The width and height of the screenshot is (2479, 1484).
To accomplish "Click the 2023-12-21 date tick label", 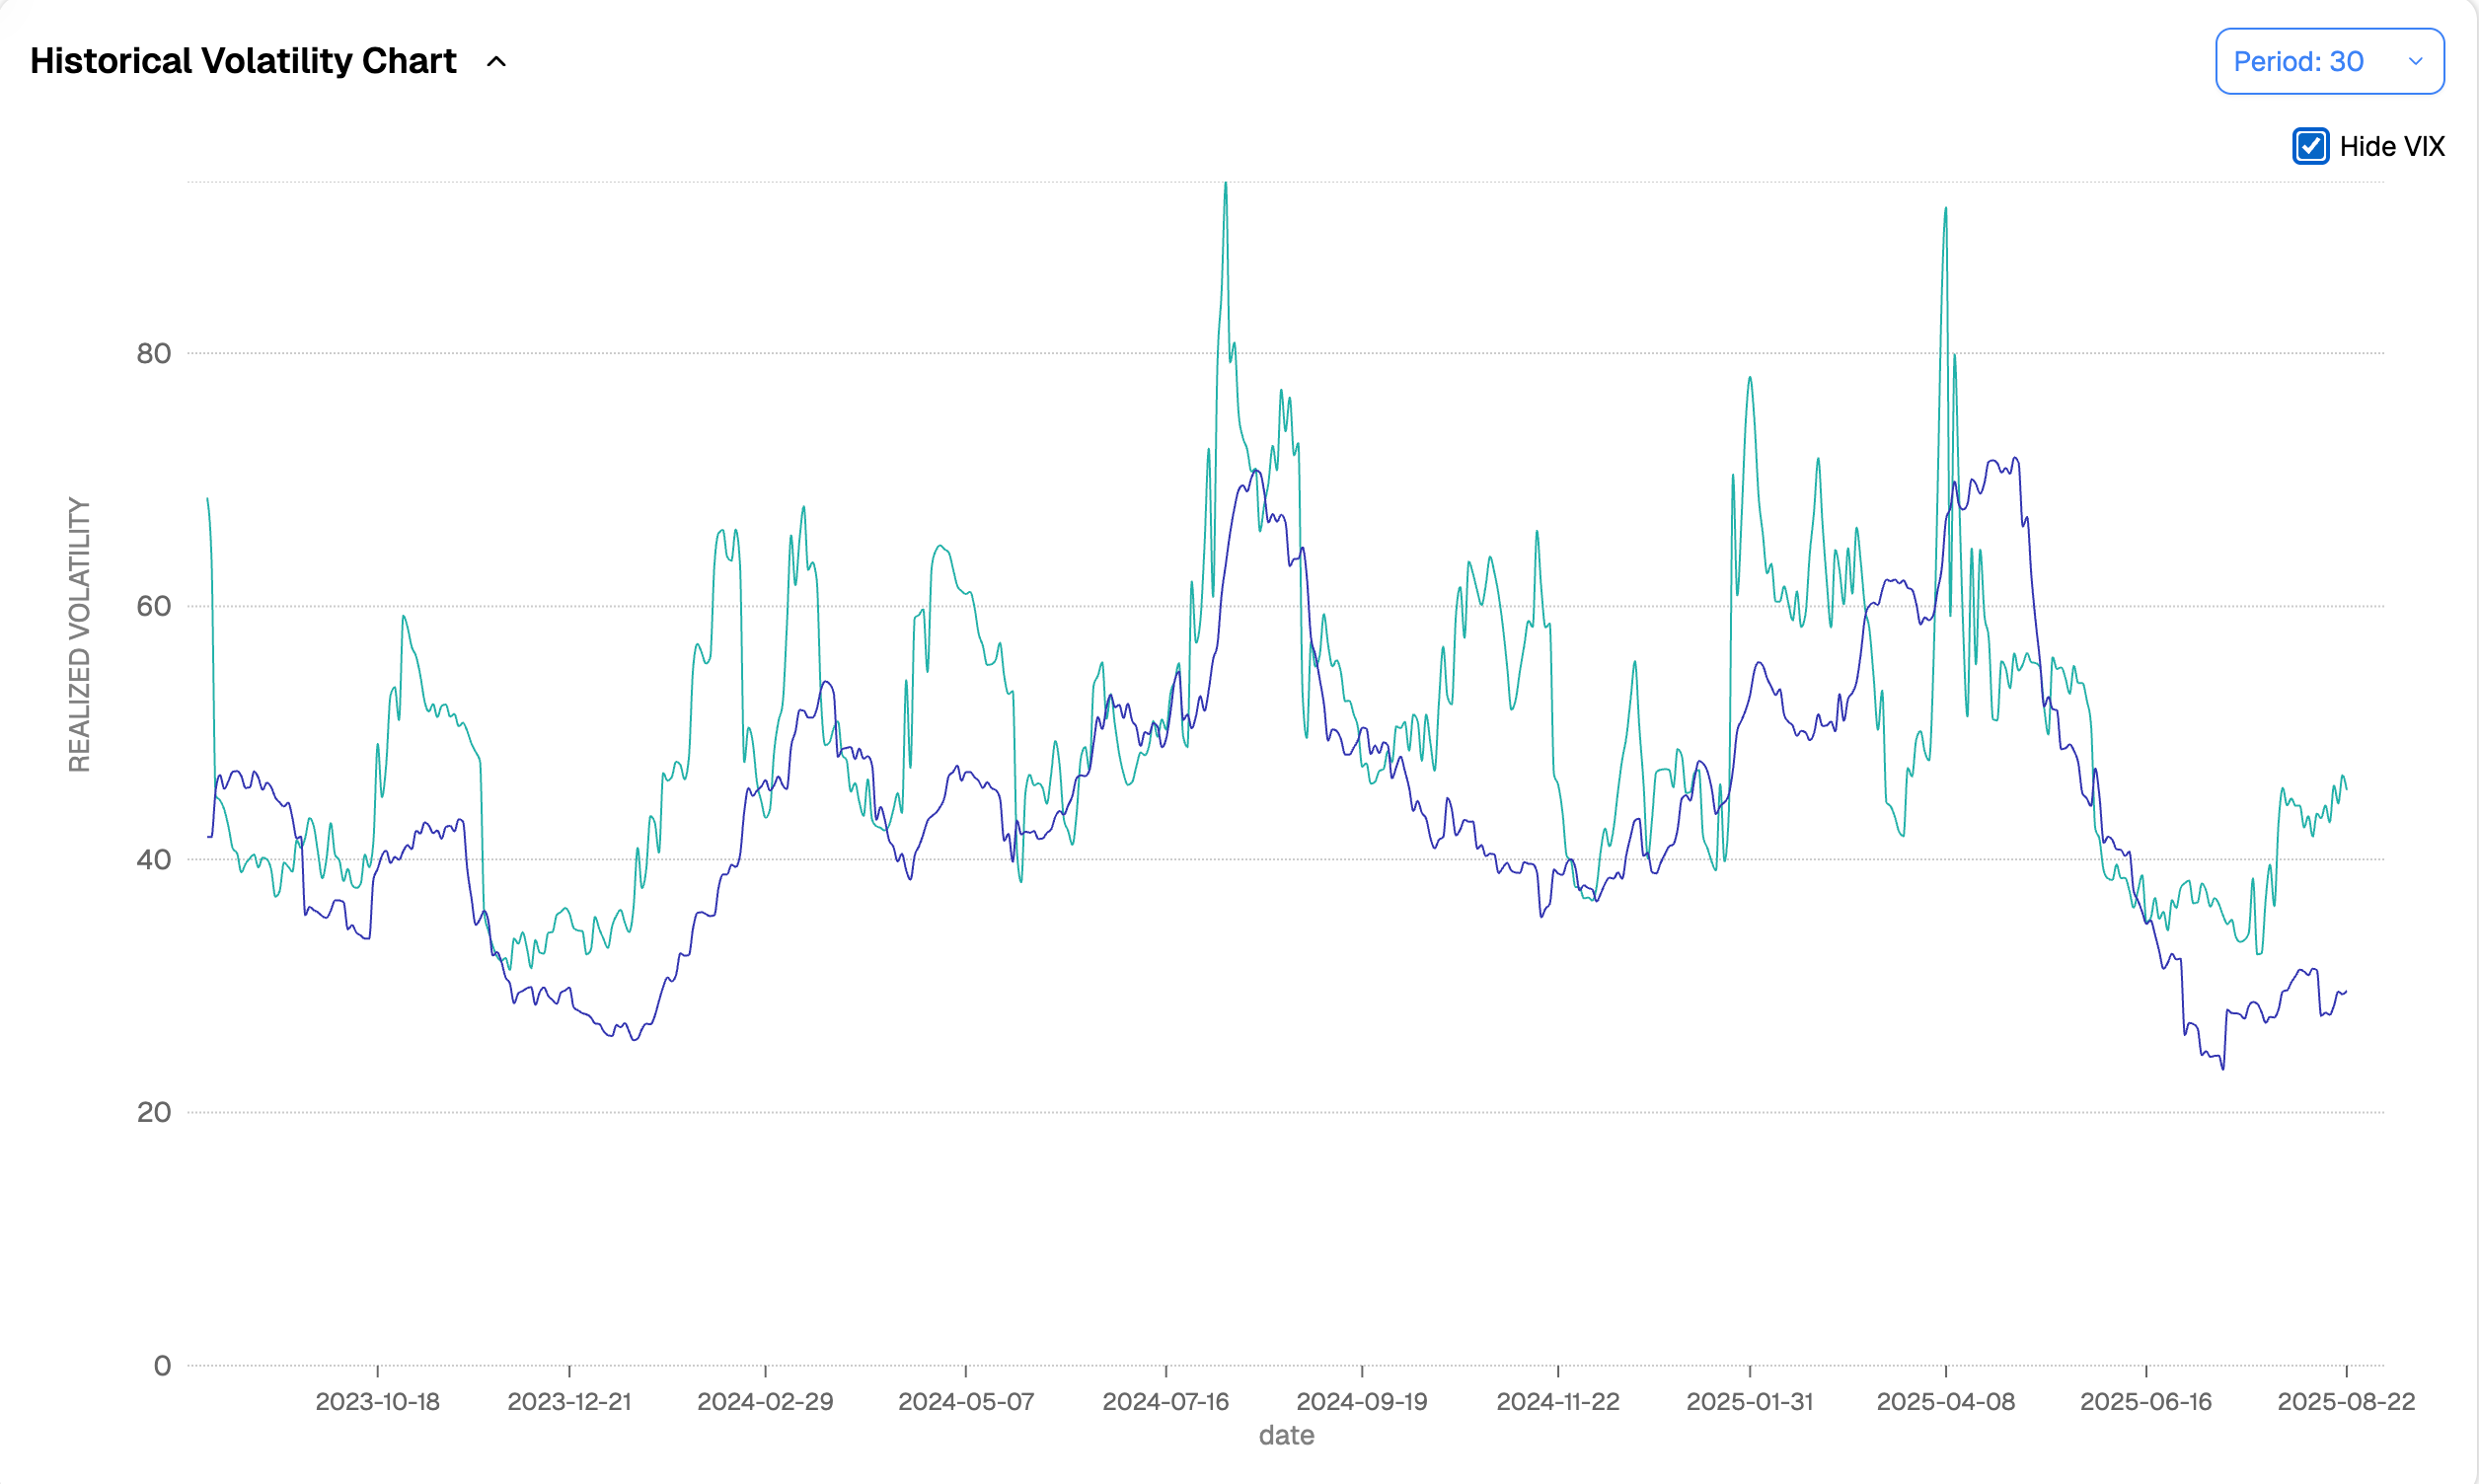I will pos(569,1401).
